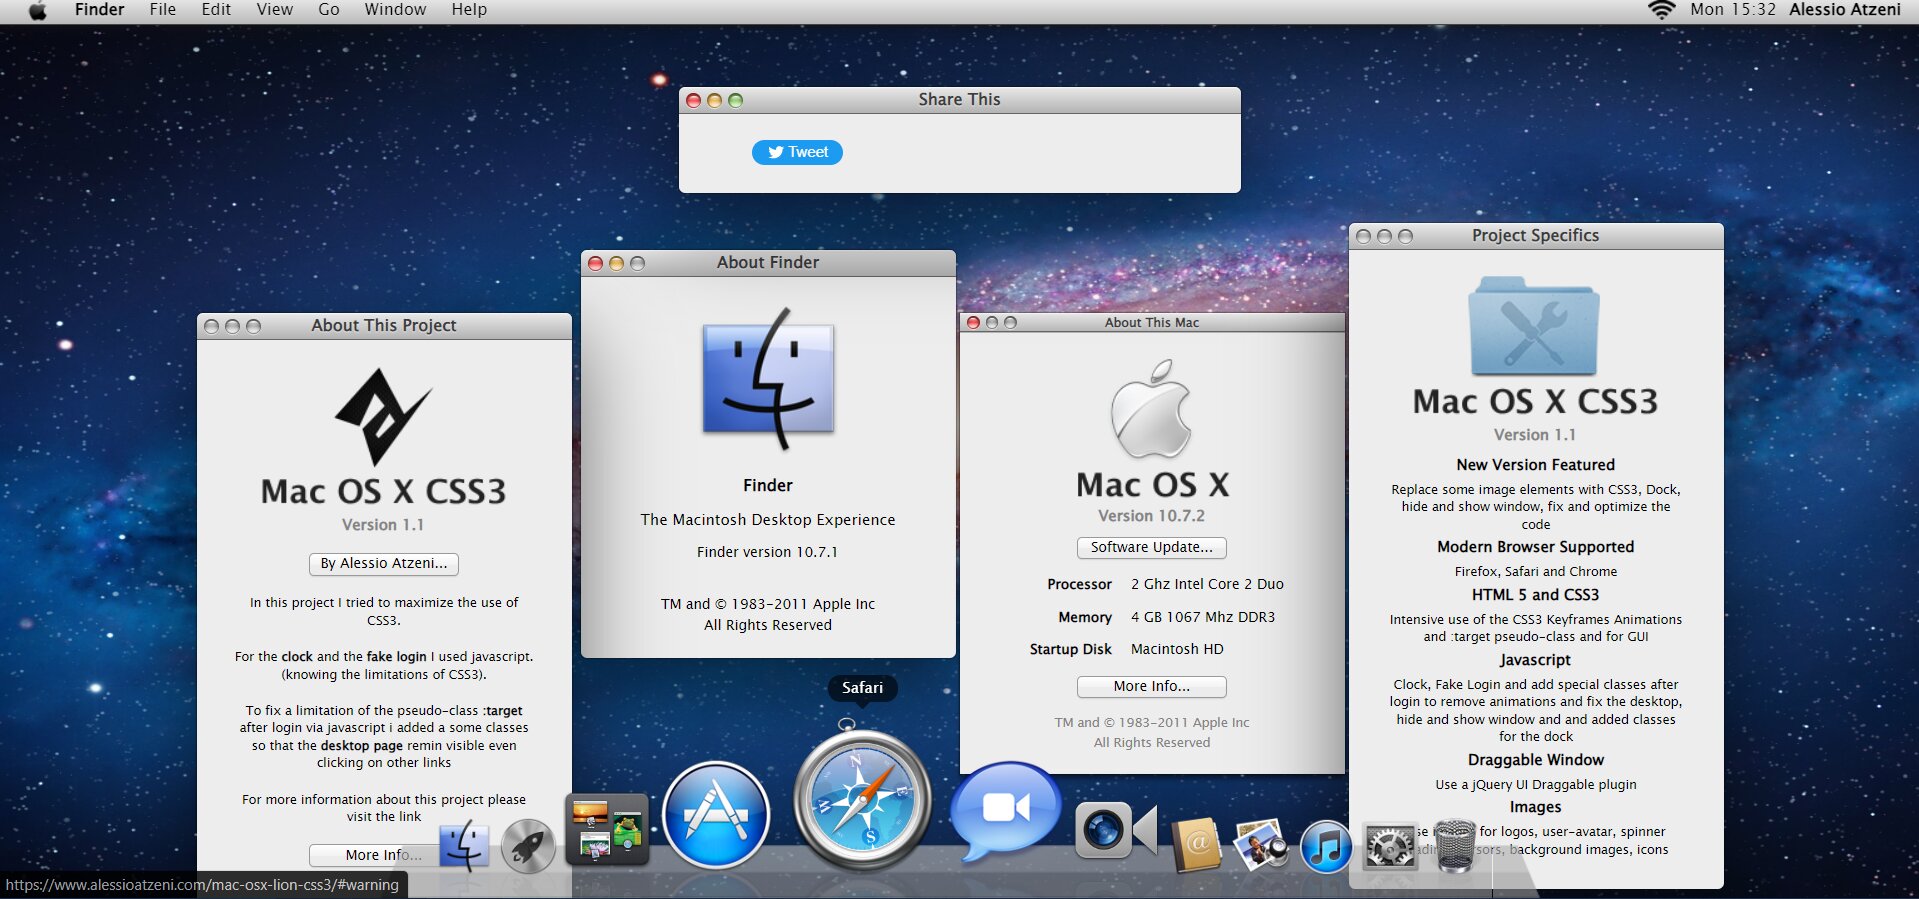Click the Alessio Atzeni user menu
Screen dimensions: 1919x899
[x=1845, y=10]
